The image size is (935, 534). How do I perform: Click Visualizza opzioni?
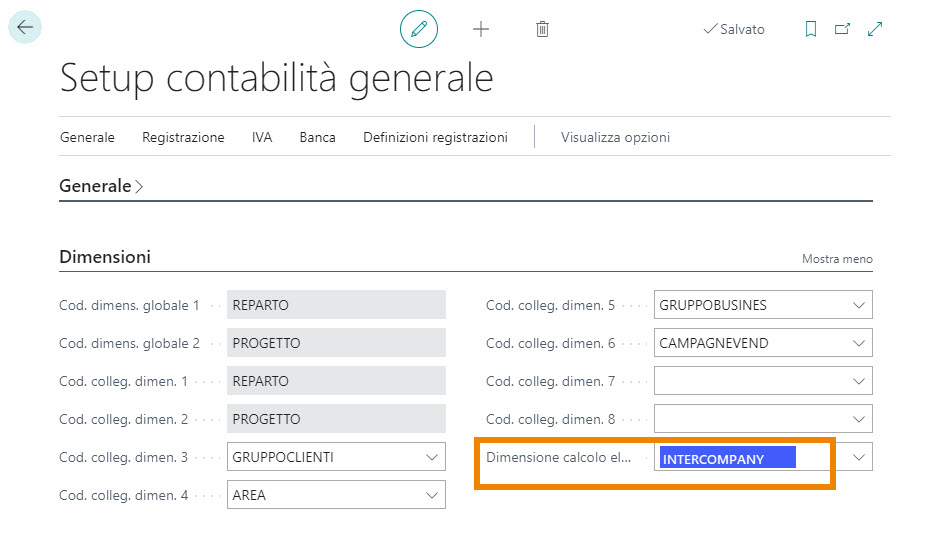tap(615, 137)
